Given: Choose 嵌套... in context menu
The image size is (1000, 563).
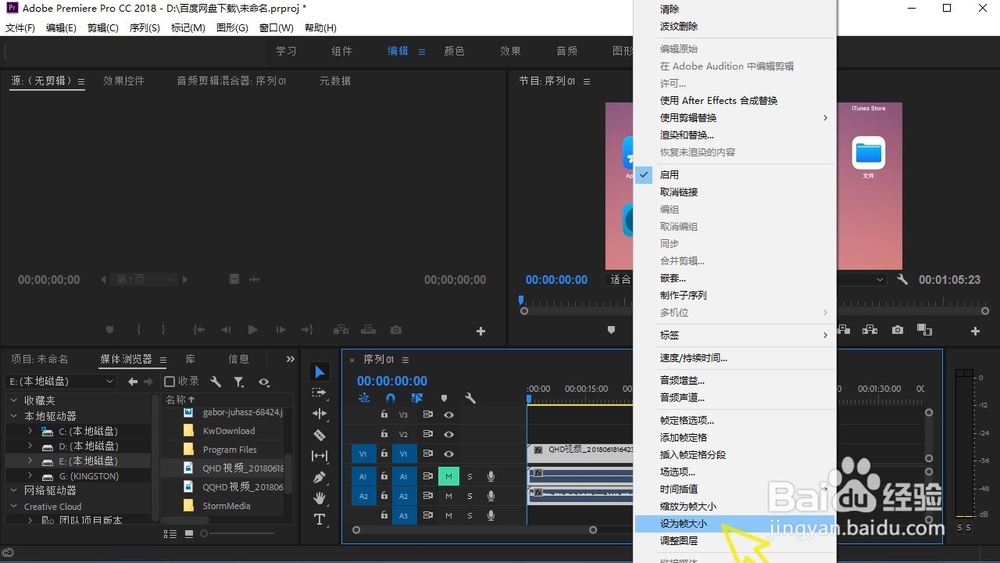Looking at the screenshot, I should pyautogui.click(x=735, y=278).
